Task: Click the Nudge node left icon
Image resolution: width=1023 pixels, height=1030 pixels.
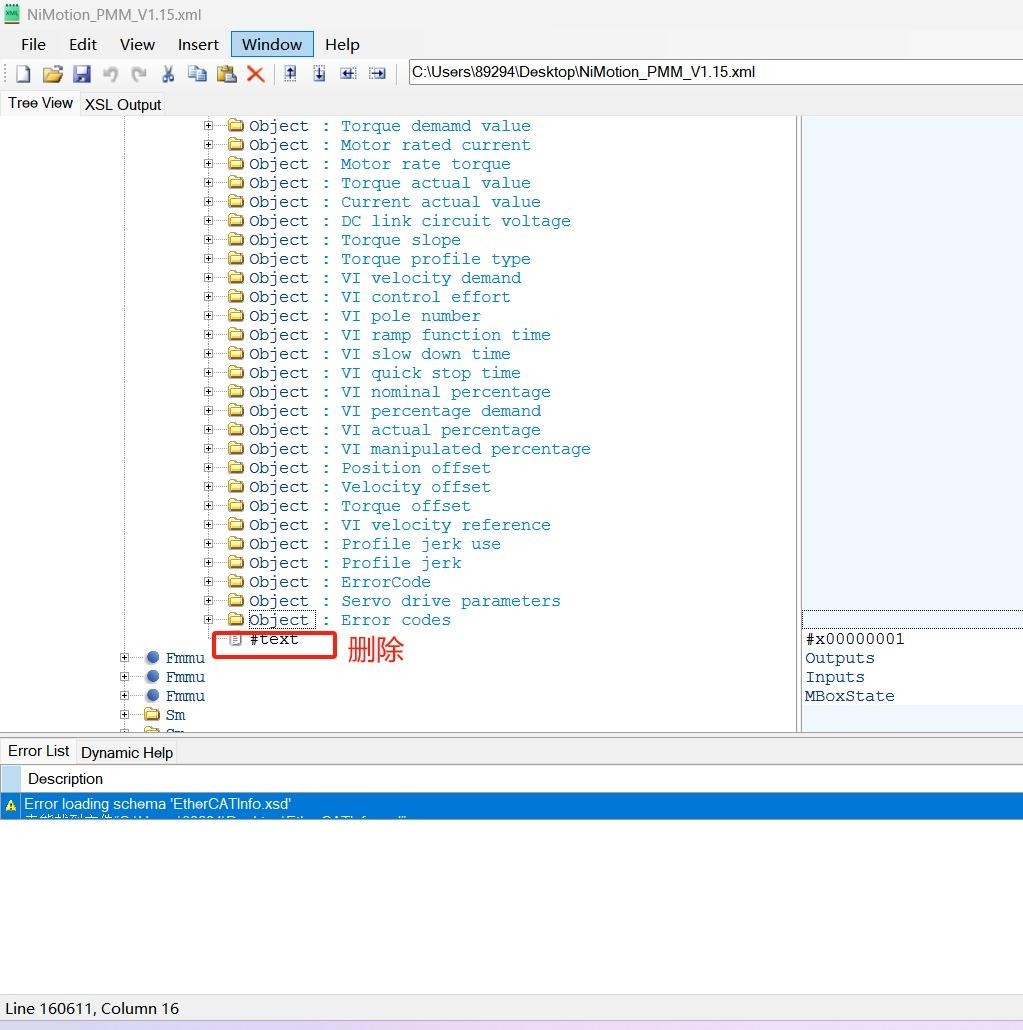Action: [x=348, y=74]
